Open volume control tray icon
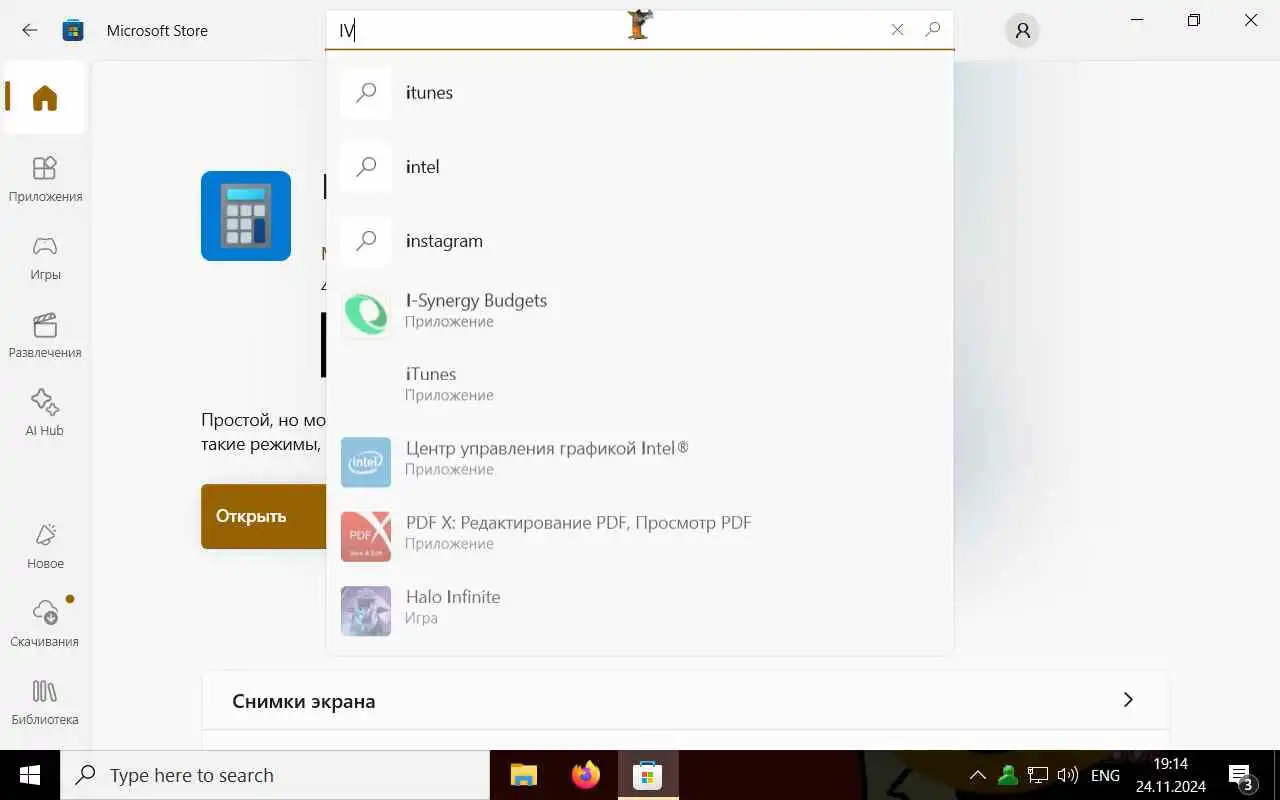Image resolution: width=1280 pixels, height=800 pixels. tap(1067, 775)
